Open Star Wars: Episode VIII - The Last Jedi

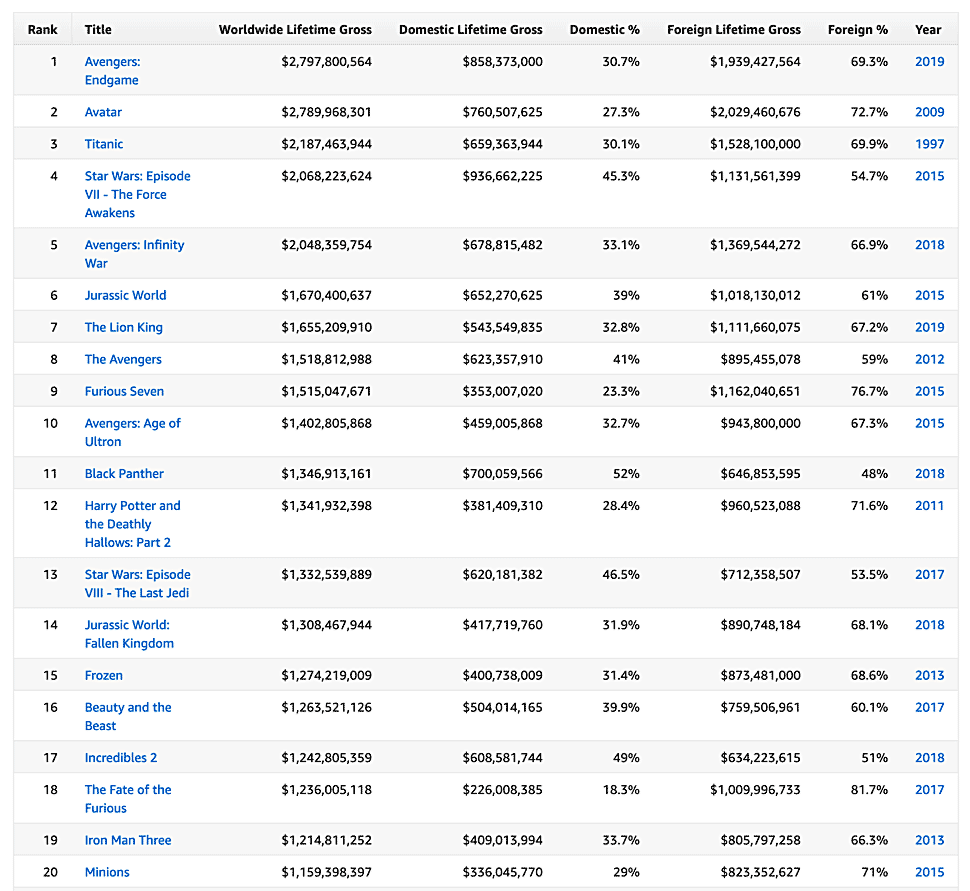point(137,583)
